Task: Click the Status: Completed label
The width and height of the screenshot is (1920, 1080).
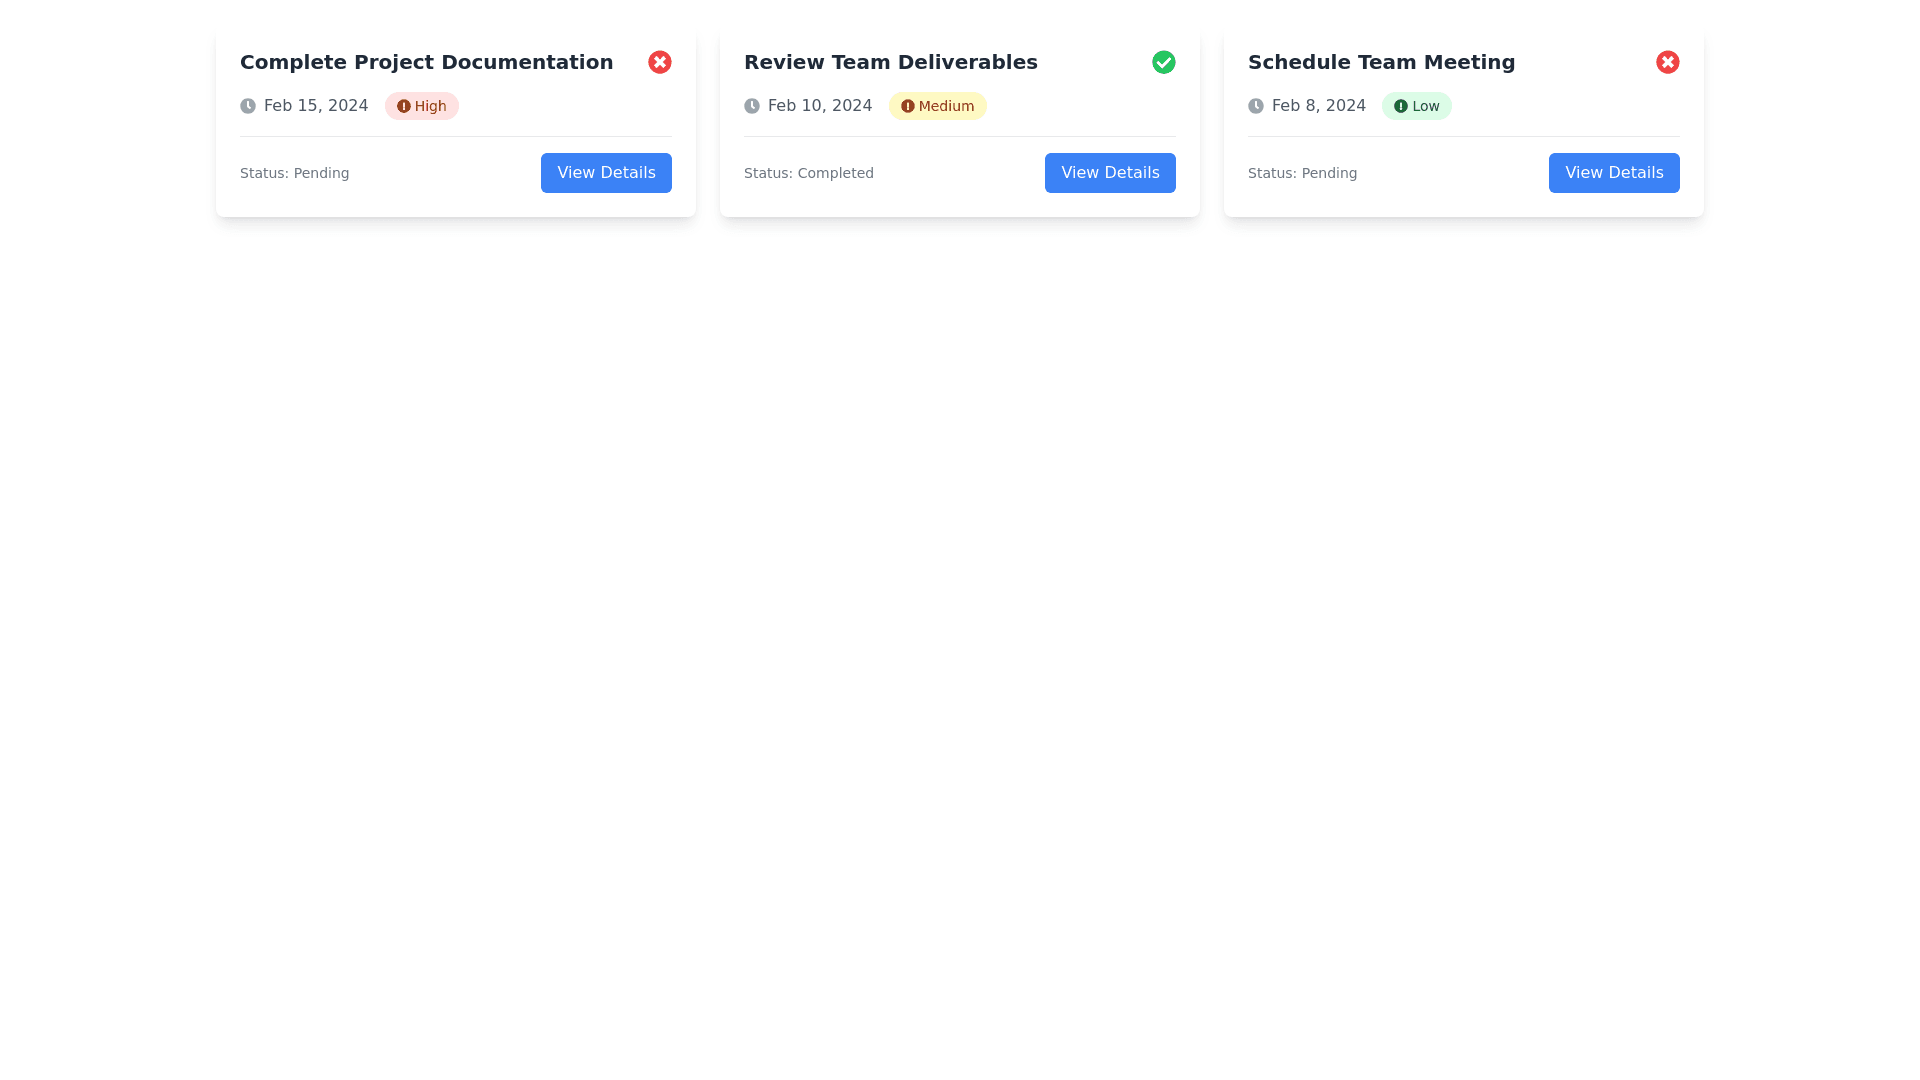Action: click(808, 173)
